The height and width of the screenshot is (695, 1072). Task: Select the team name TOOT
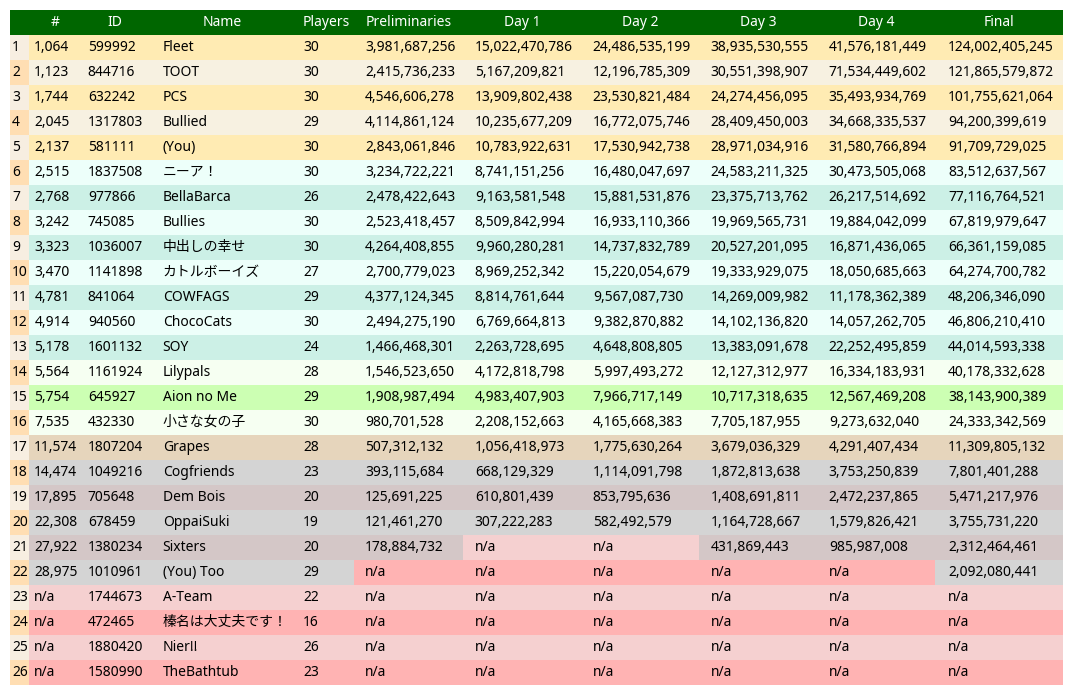coord(181,71)
